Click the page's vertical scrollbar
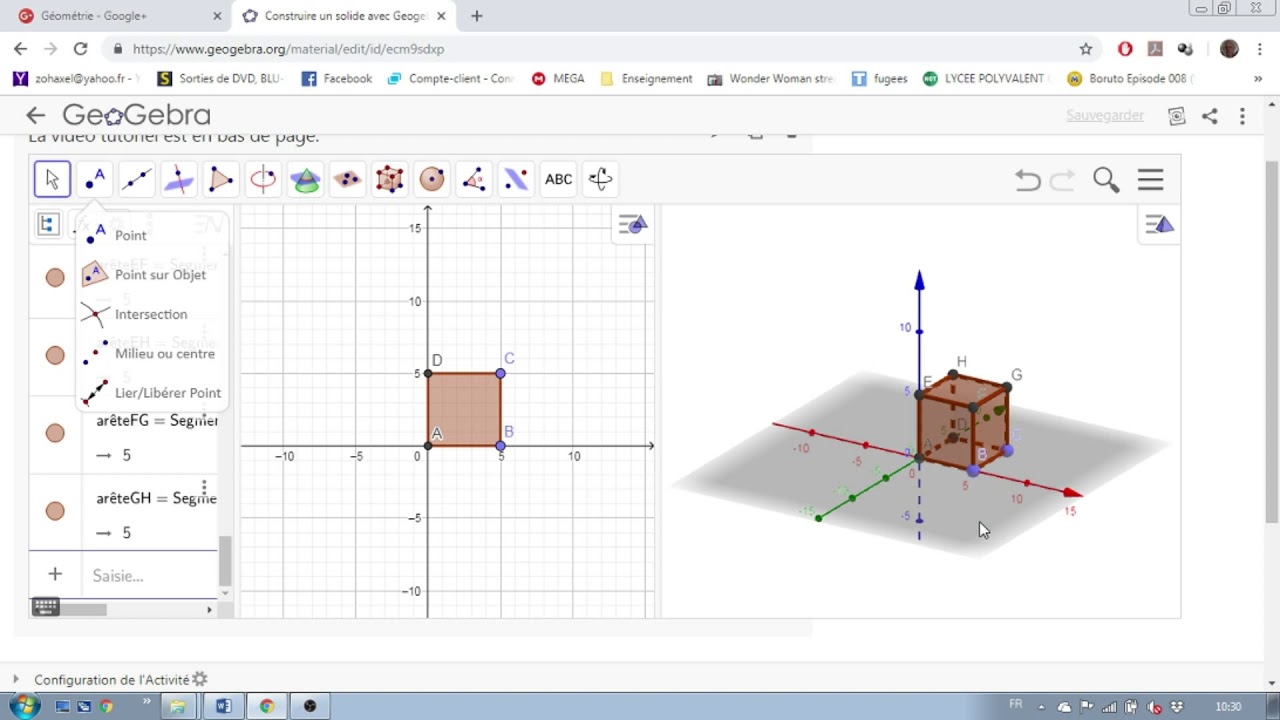1280x720 pixels. point(1272,340)
